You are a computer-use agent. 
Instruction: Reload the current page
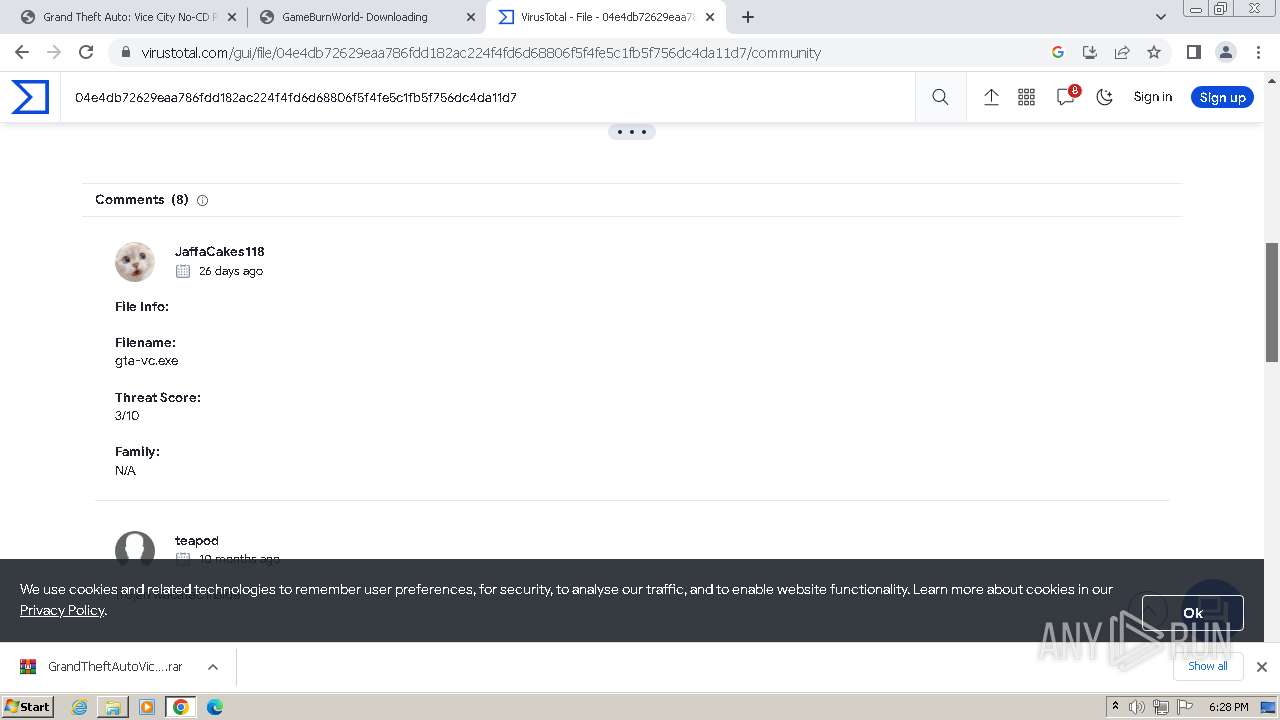[x=86, y=52]
